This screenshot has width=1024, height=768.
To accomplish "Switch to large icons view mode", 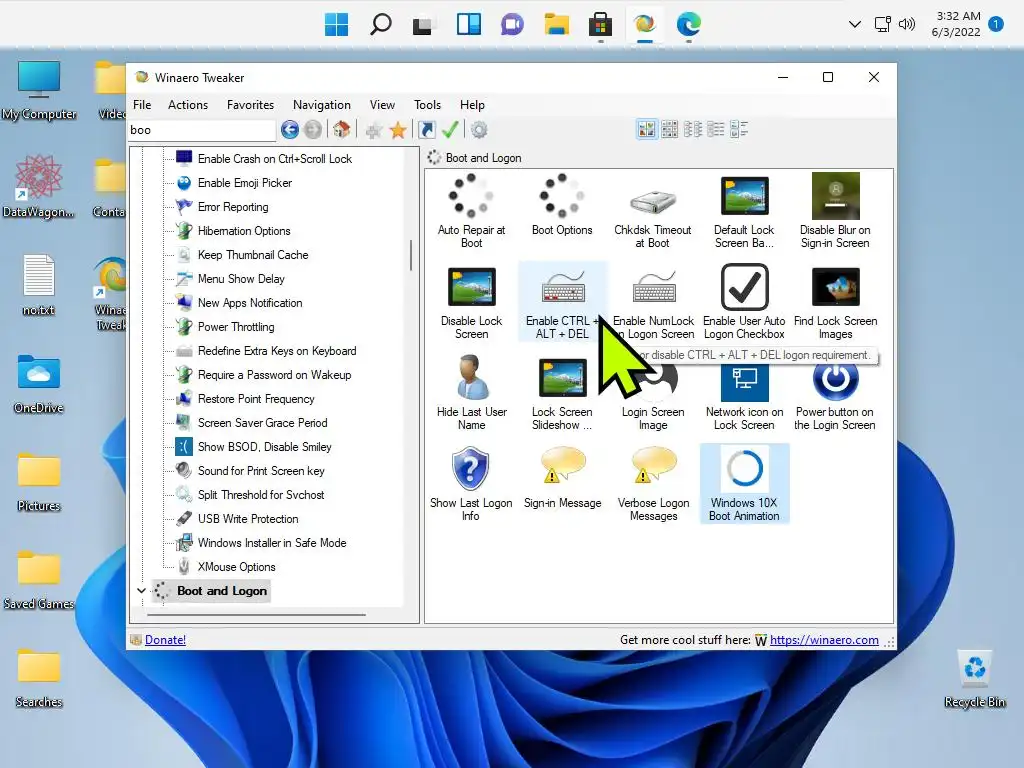I will [647, 129].
